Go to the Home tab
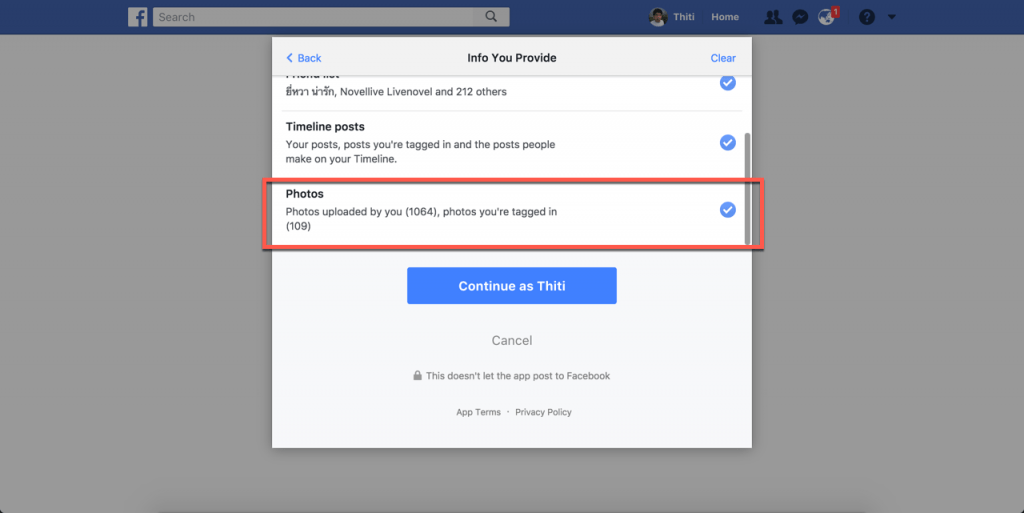Viewport: 1024px width, 513px height. point(725,17)
